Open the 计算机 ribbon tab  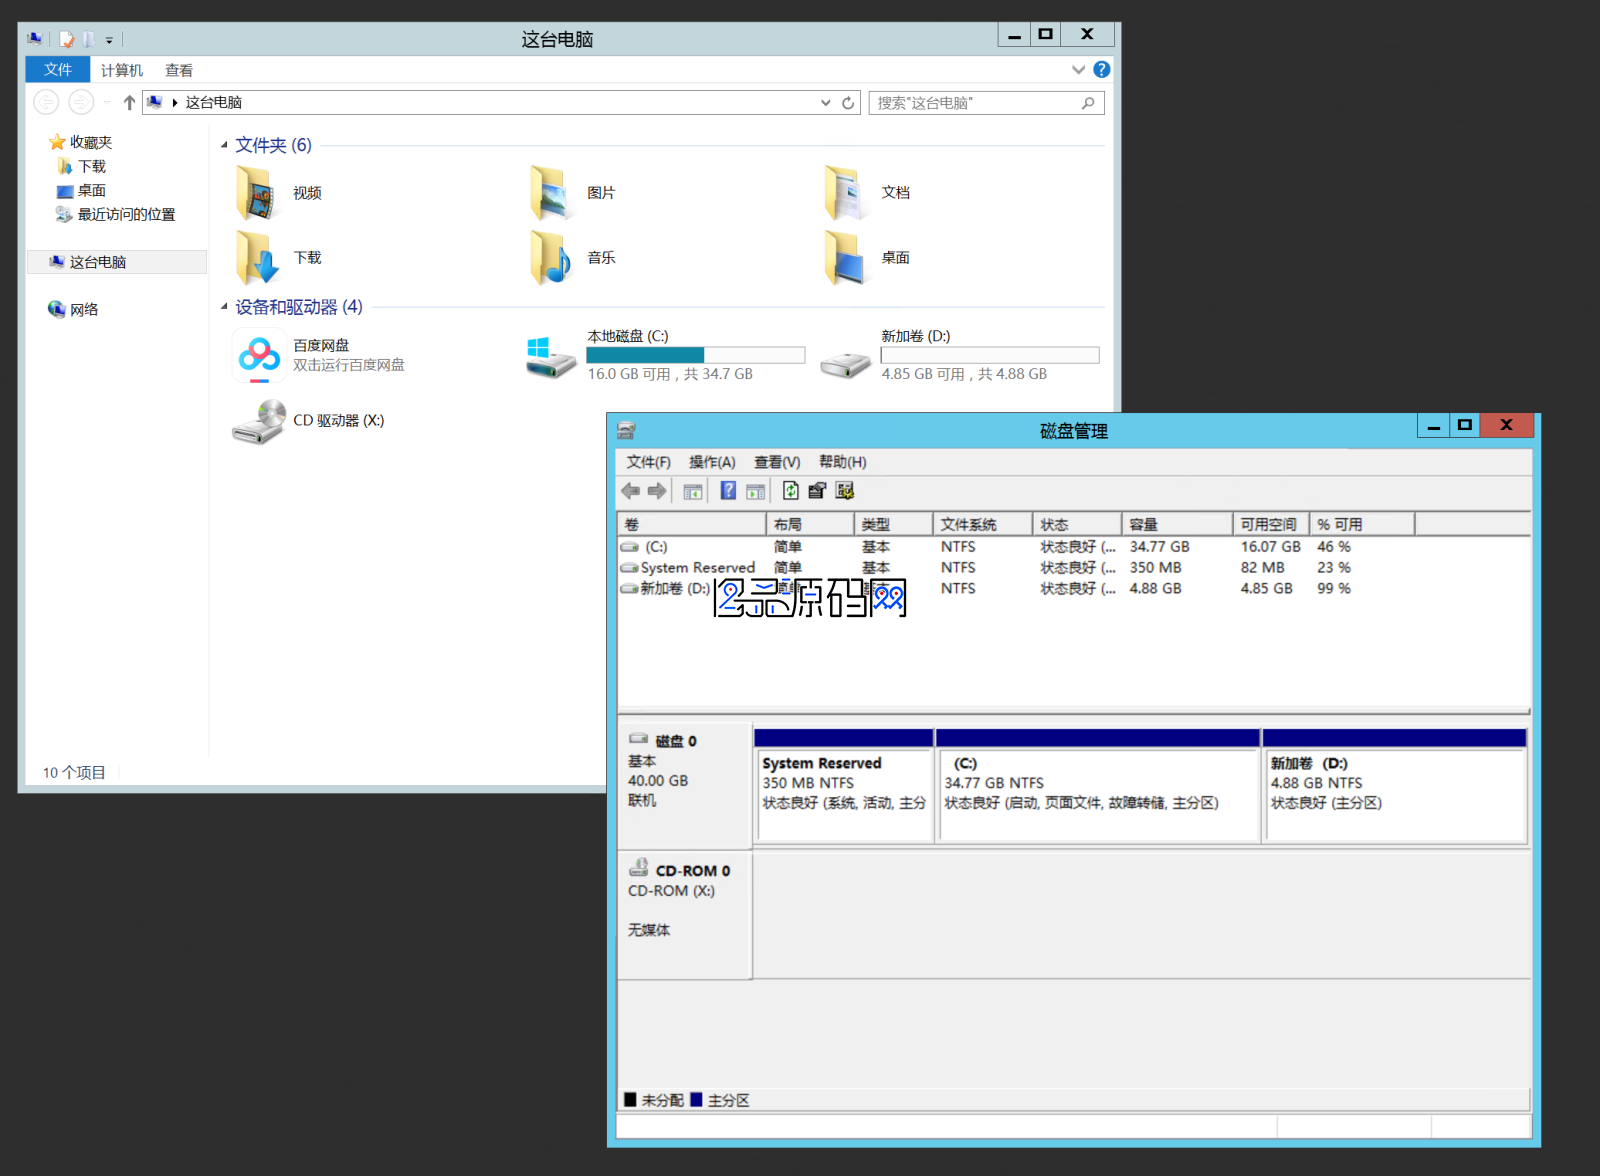pyautogui.click(x=121, y=70)
